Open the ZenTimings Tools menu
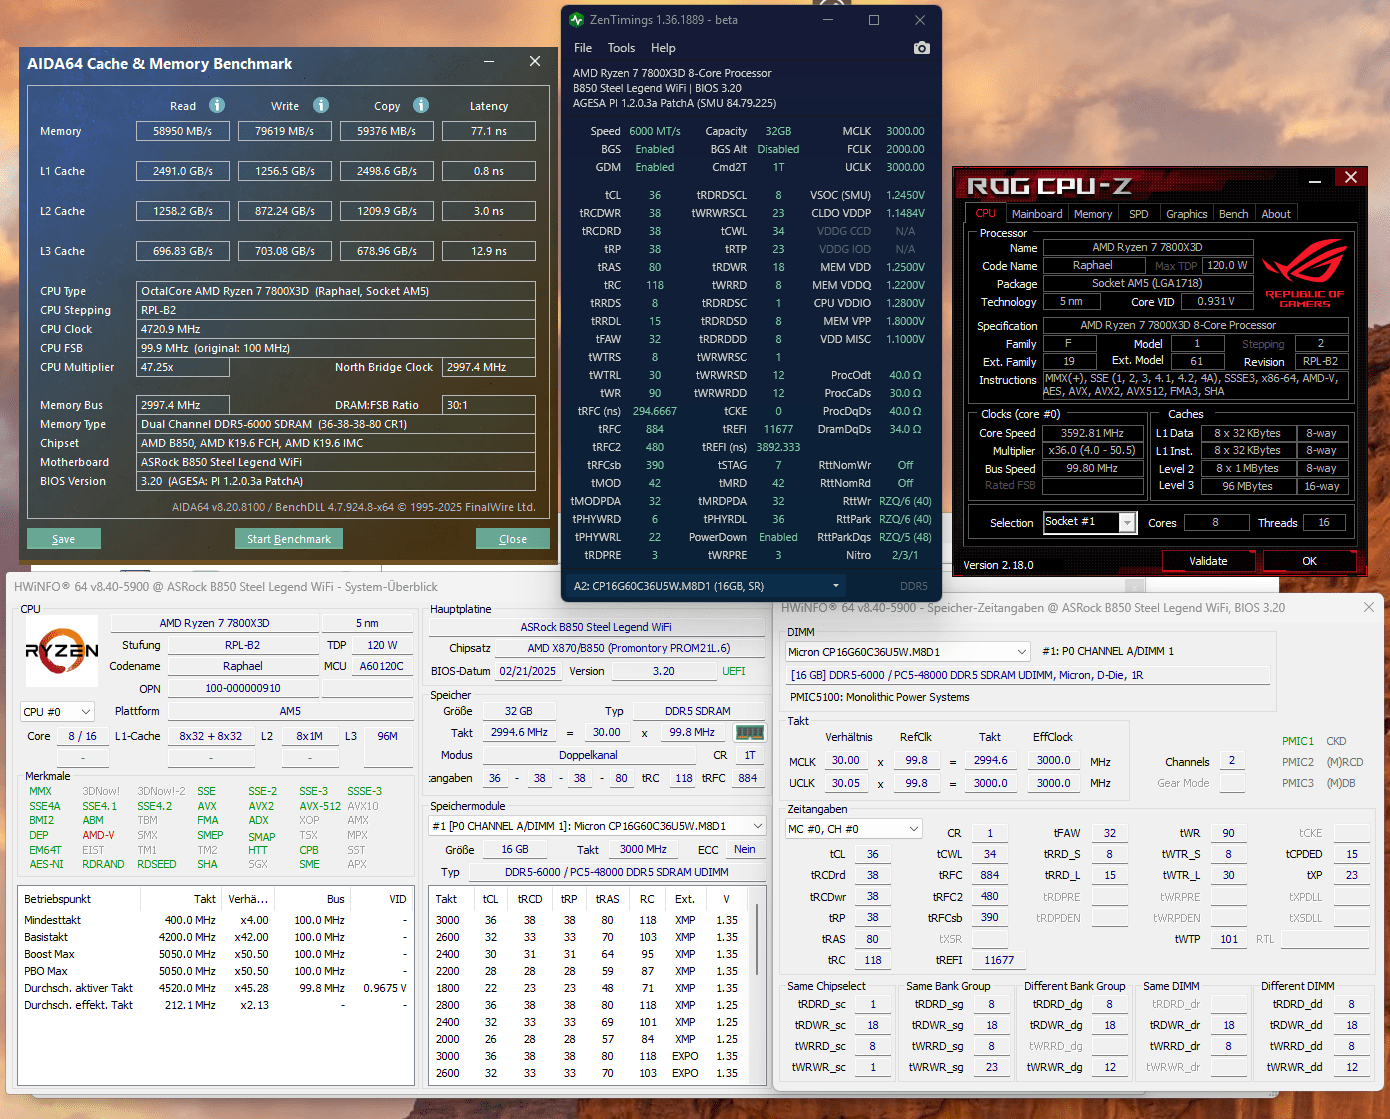 coord(621,48)
